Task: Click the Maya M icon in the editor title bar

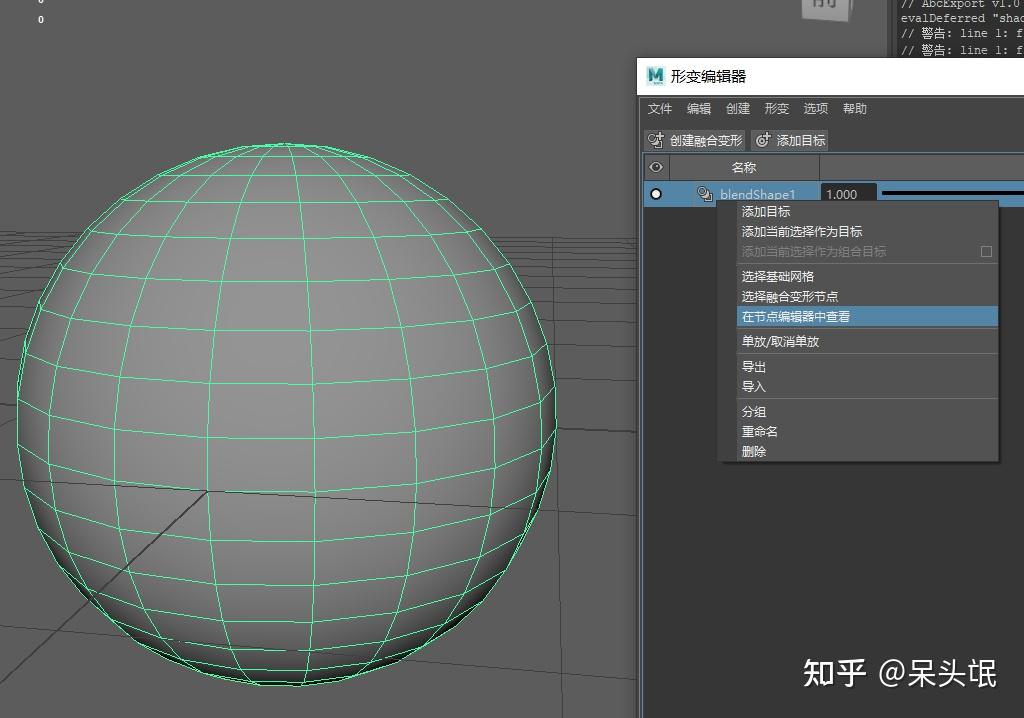Action: (x=657, y=76)
